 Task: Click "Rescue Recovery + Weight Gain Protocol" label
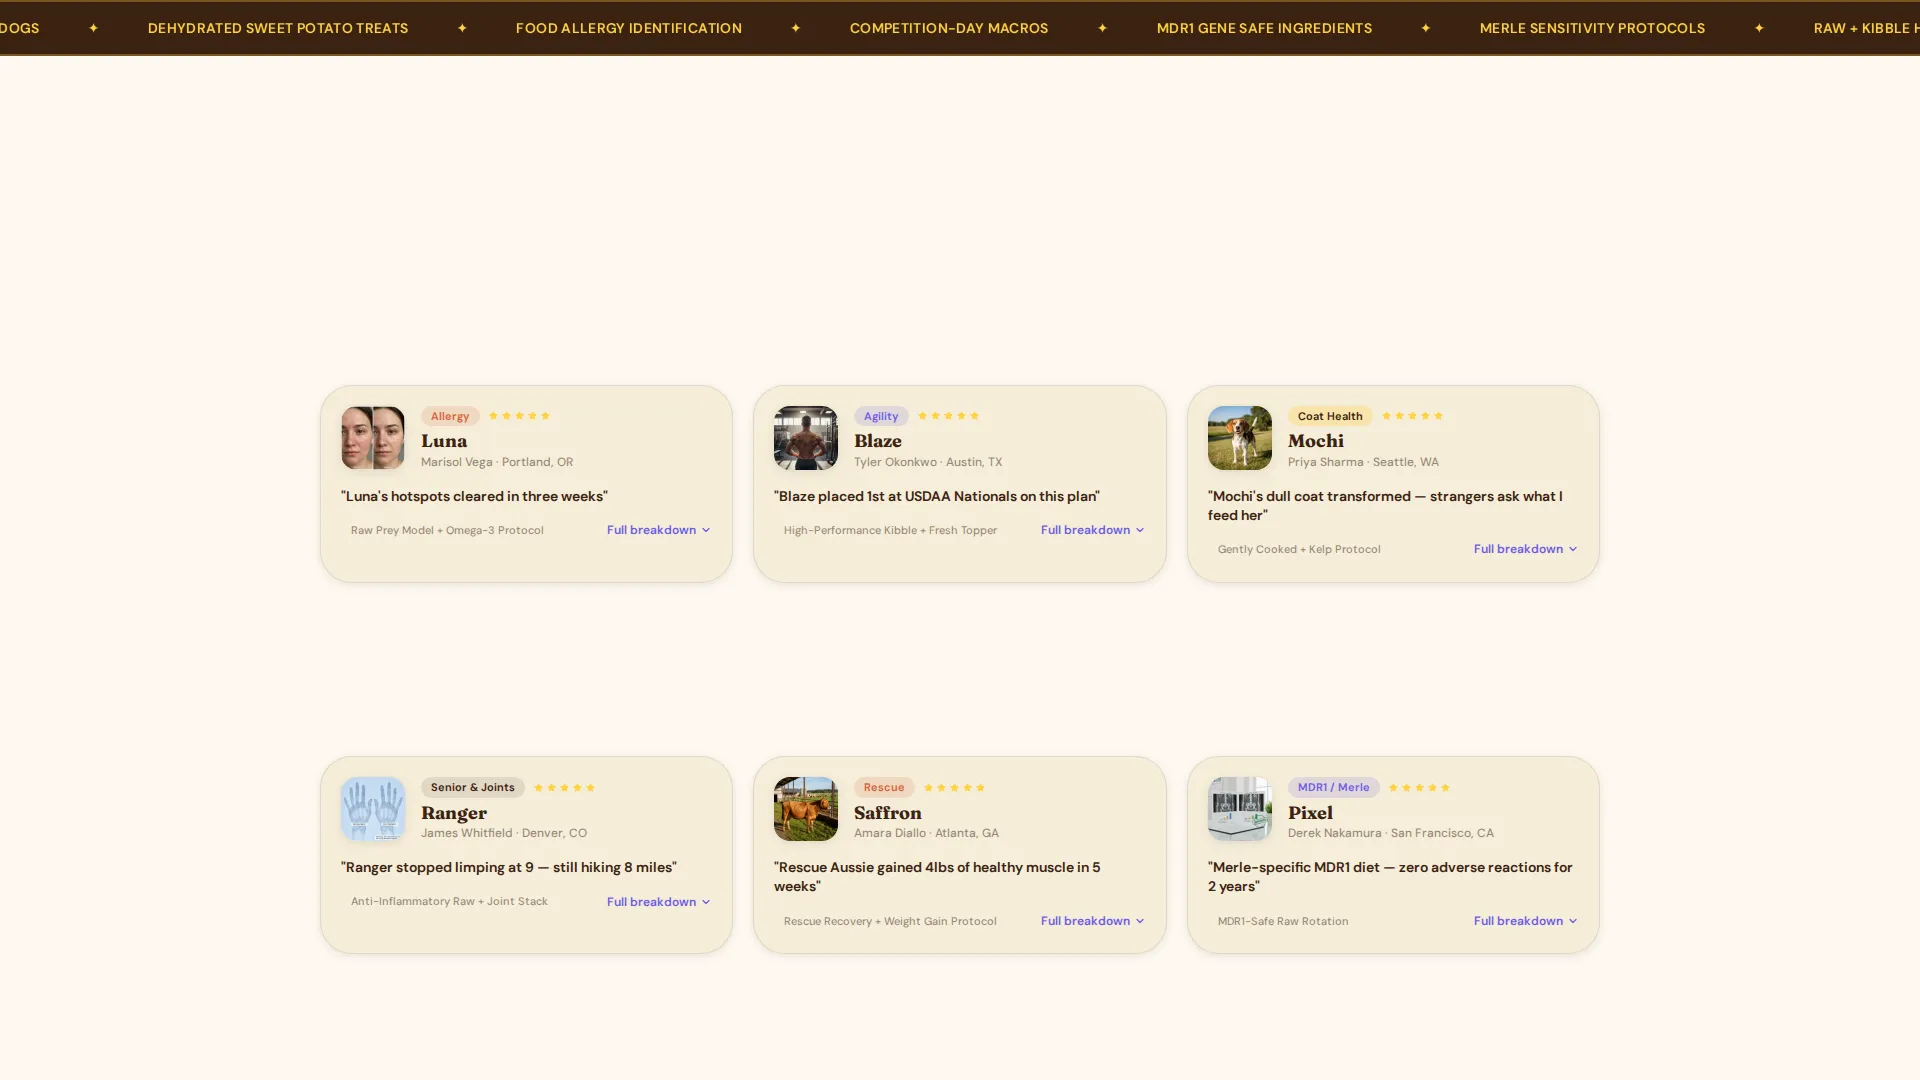point(890,921)
